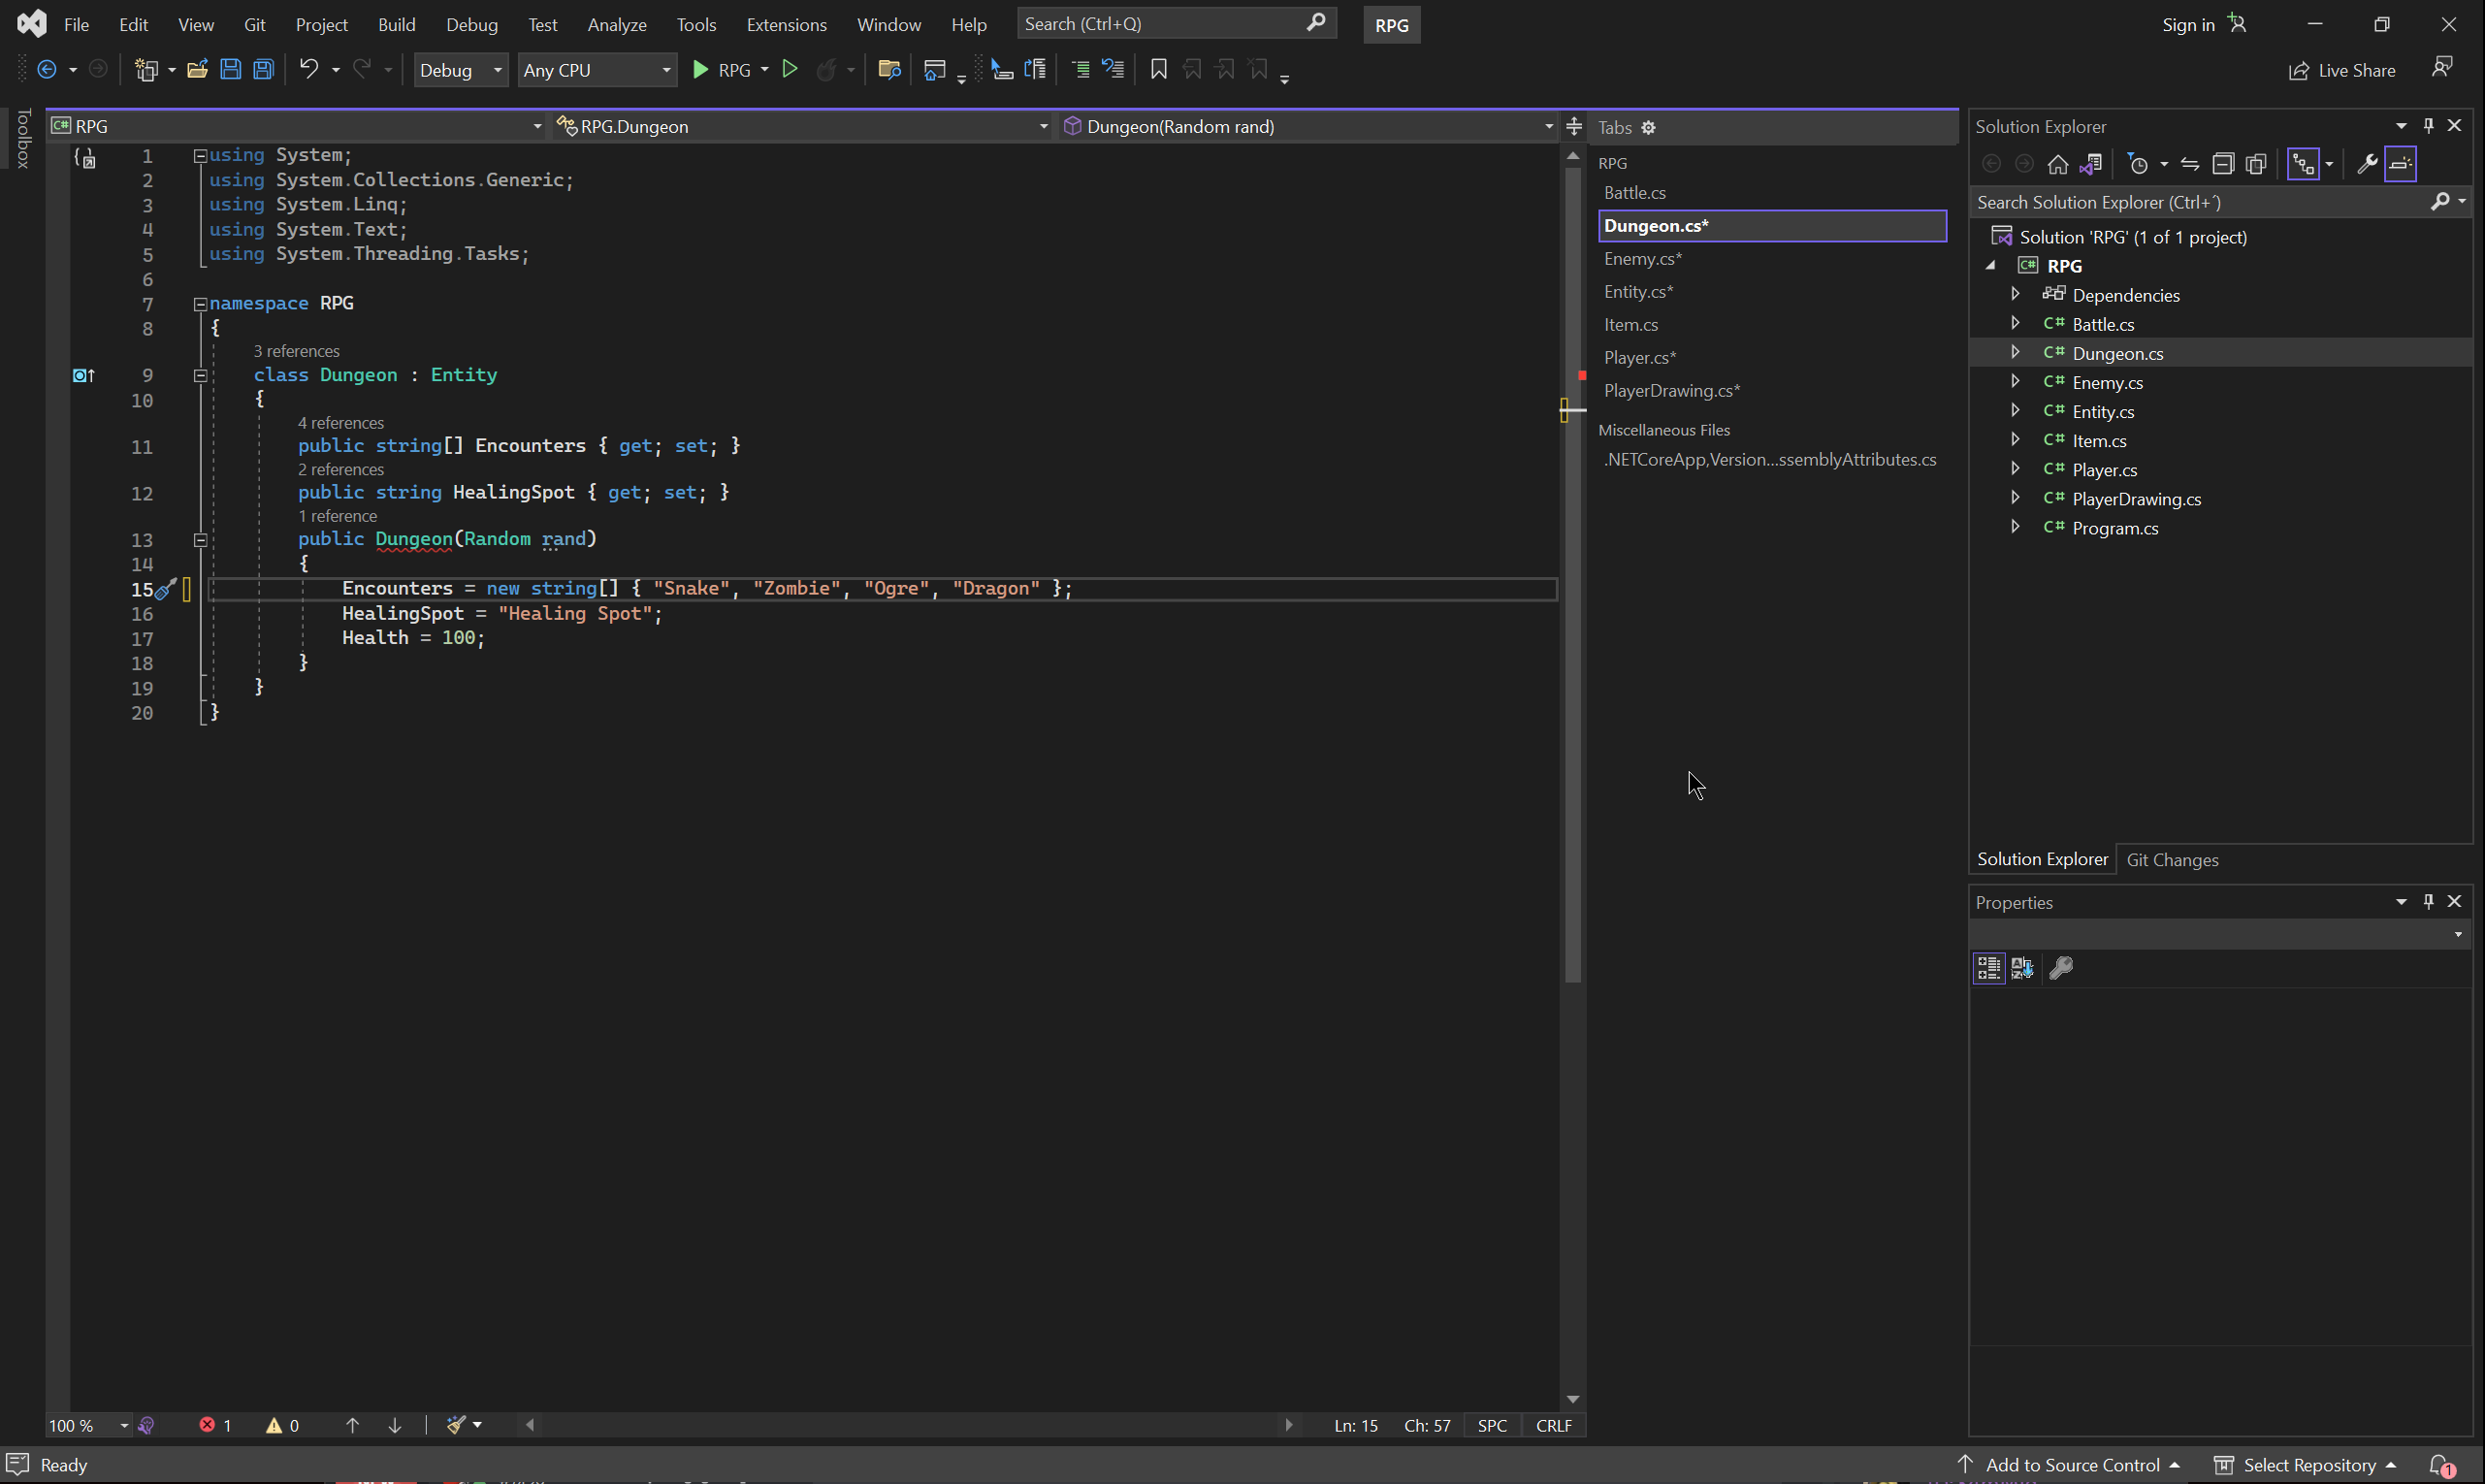Click the Live Share button
The image size is (2485, 1484).
2342,70
